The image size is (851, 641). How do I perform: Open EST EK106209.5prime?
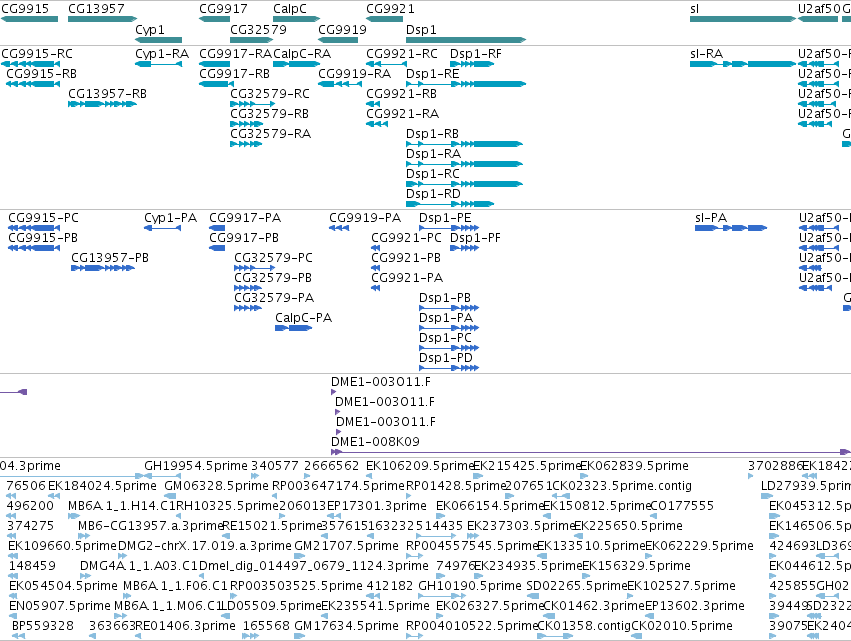(x=371, y=476)
